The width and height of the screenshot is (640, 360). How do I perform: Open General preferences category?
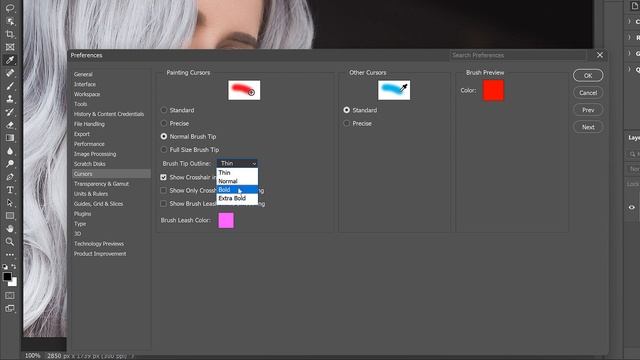pos(83,74)
